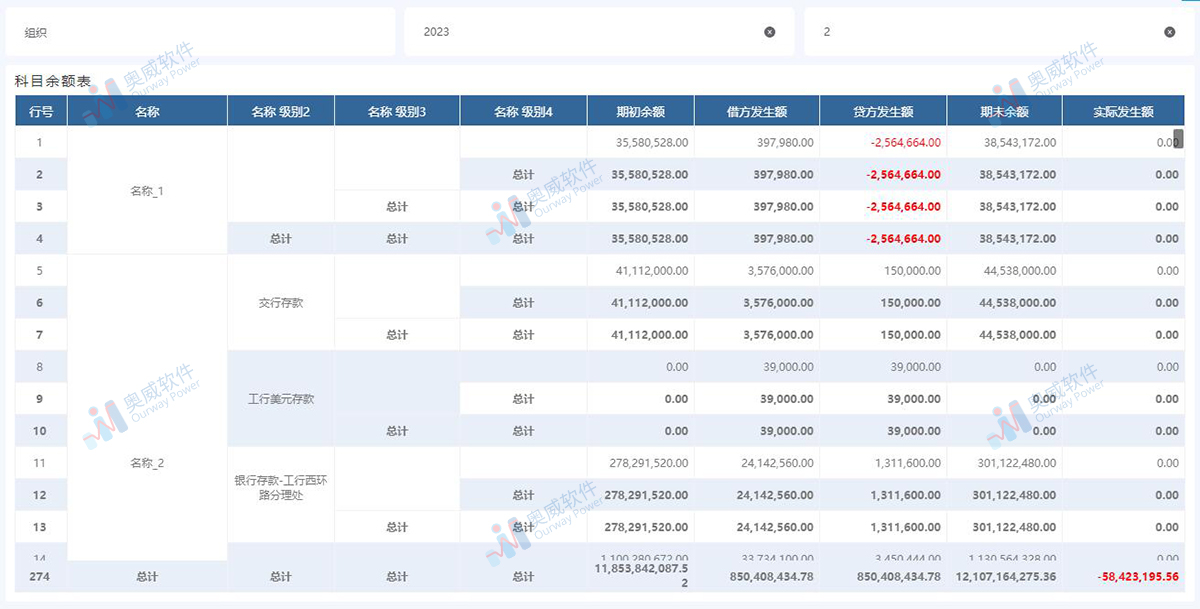Clear the month filter value 2

tap(1170, 32)
